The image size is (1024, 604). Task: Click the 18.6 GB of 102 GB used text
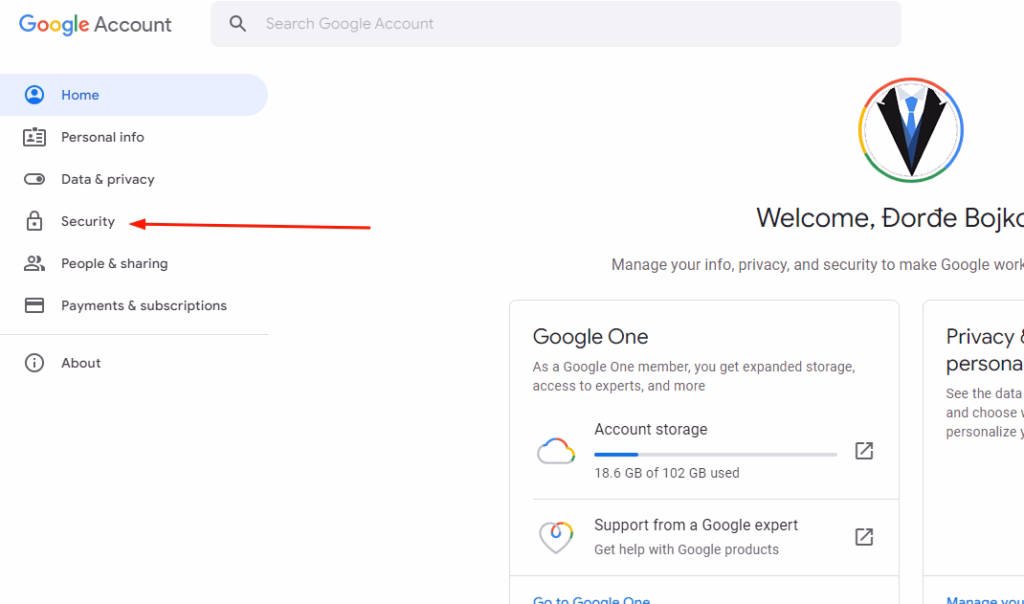click(x=667, y=473)
